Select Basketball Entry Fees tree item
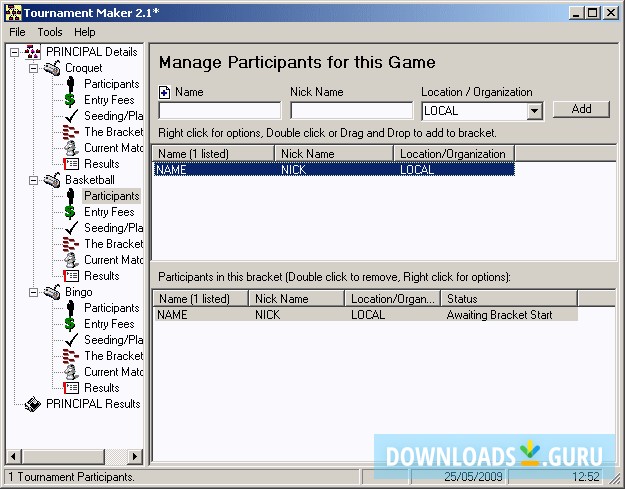 pyautogui.click(x=109, y=212)
